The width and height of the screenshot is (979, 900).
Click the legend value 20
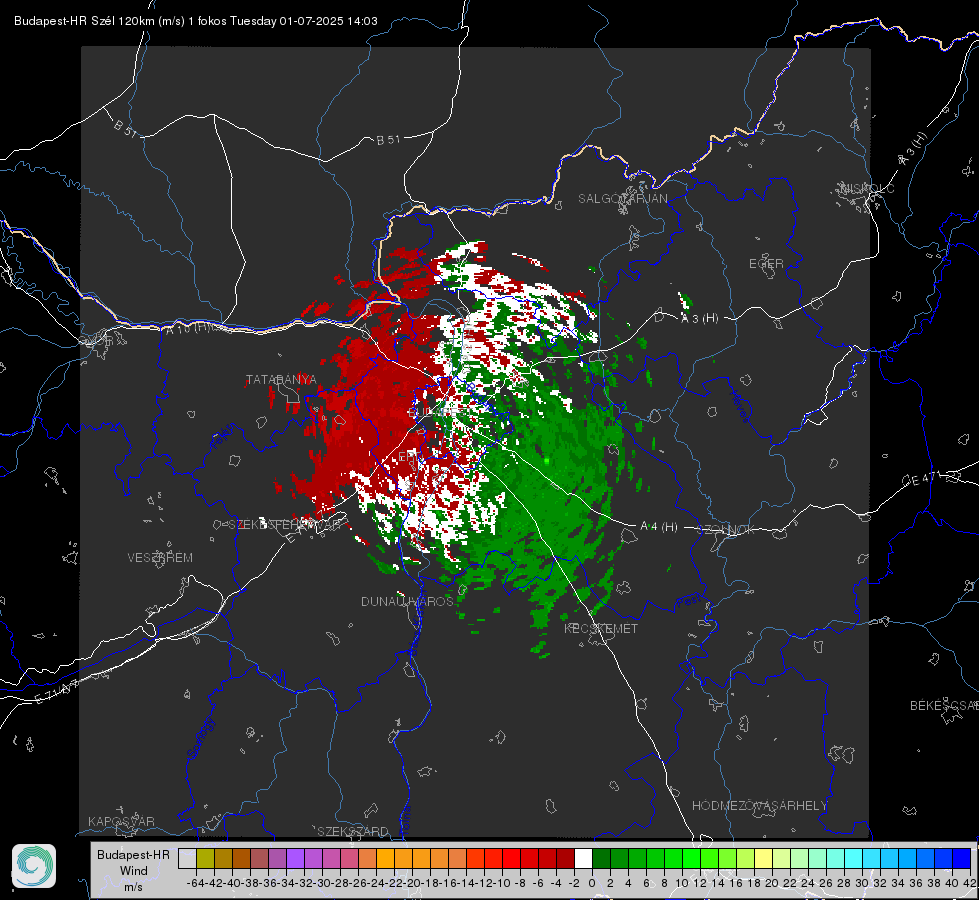(x=772, y=883)
